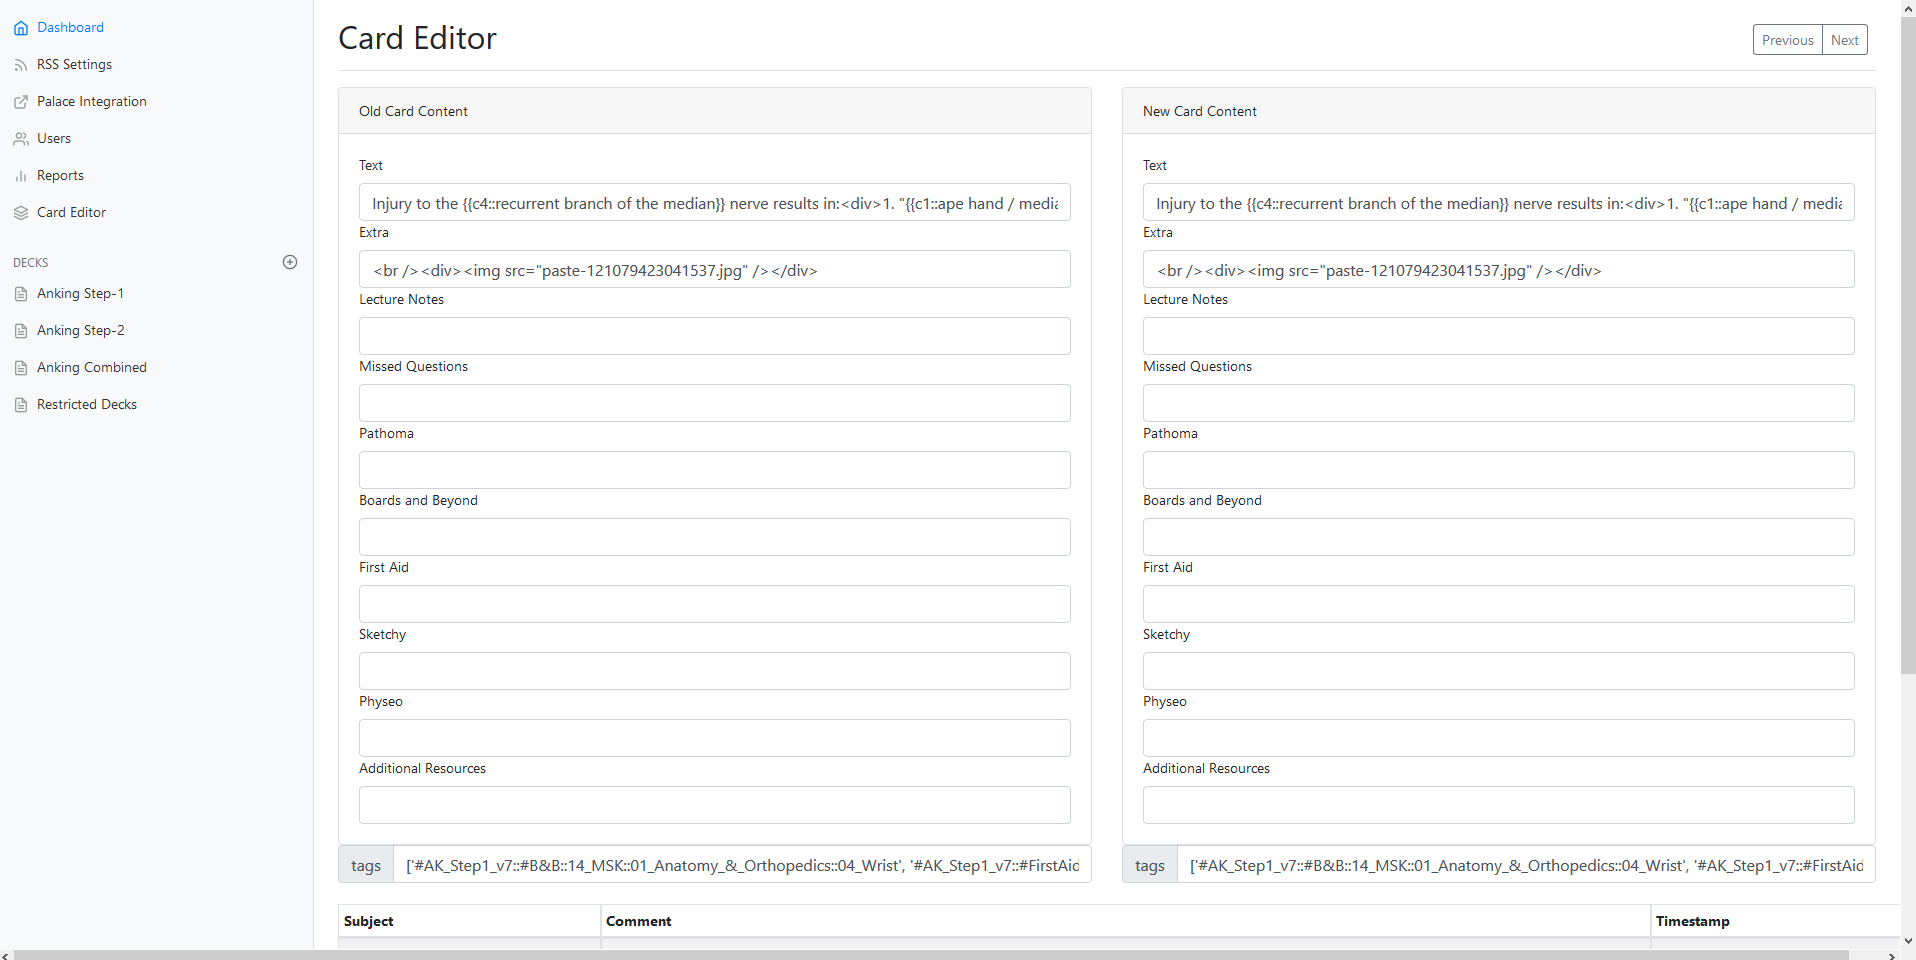Focus New Card Pathoma field

1498,471
